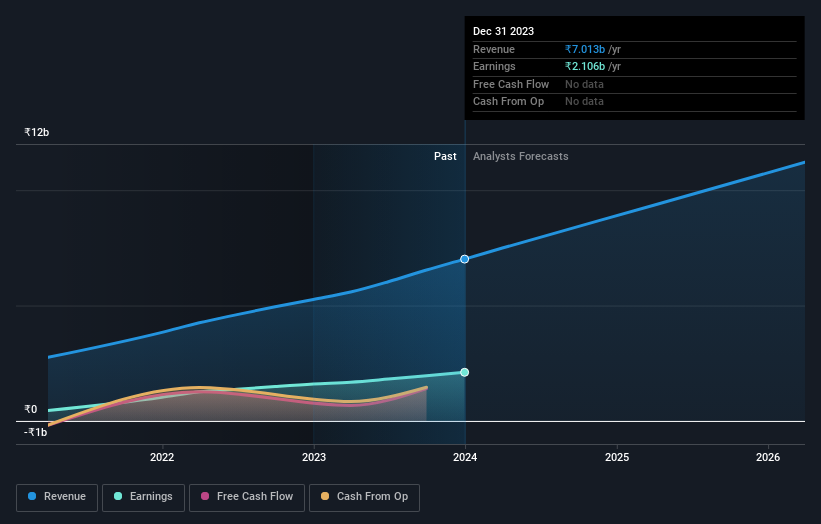Toggle the Free Cash Flow legend button
The image size is (821, 524).
coord(247,497)
